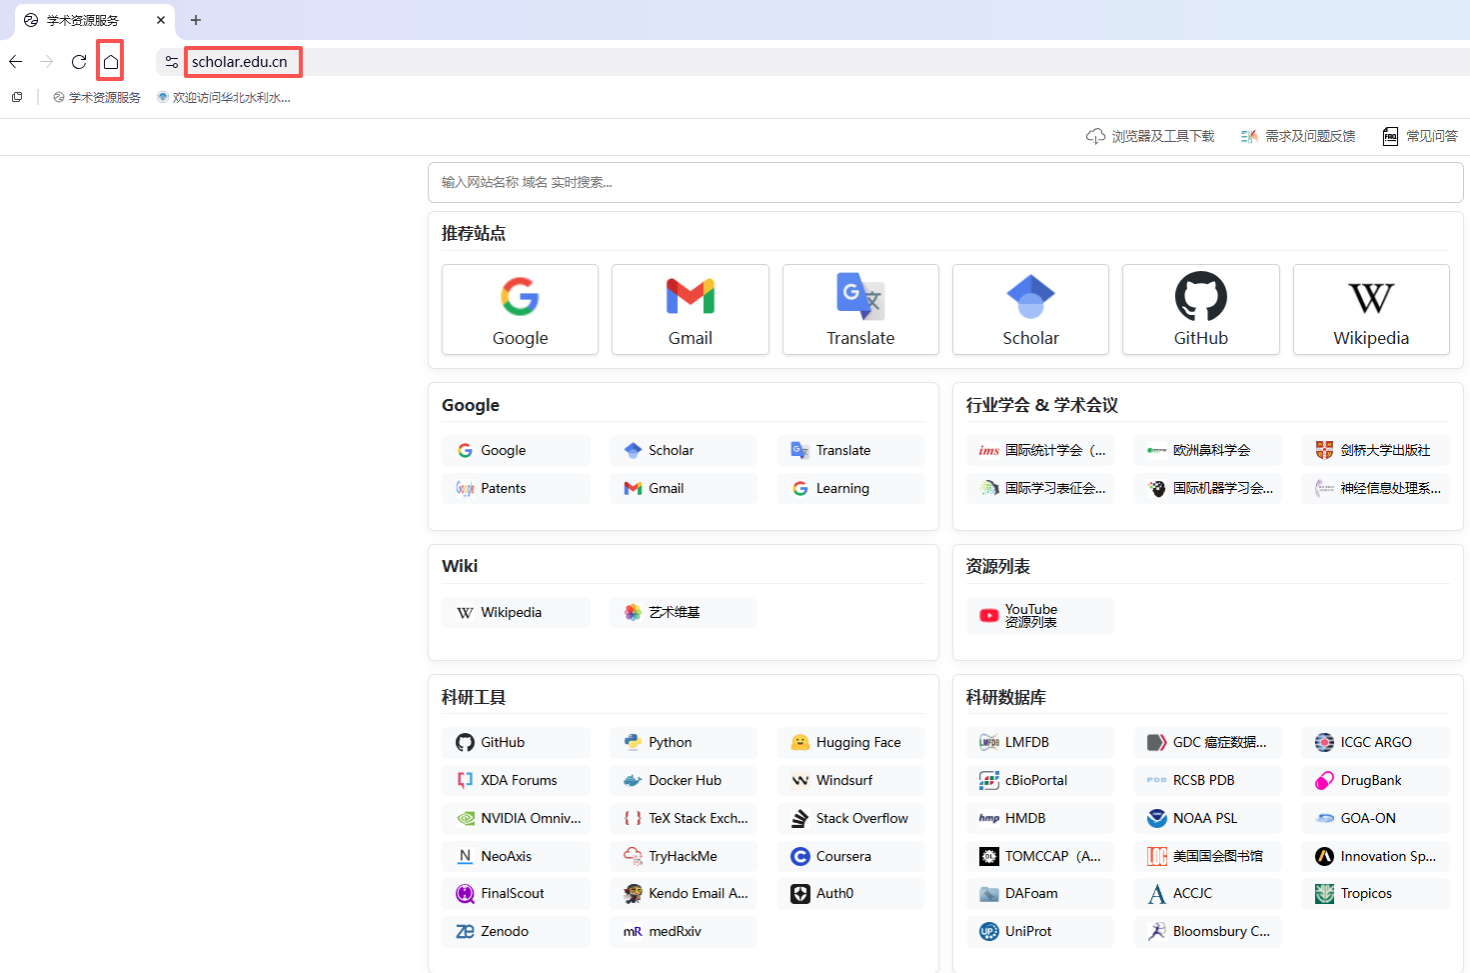Open a new browser tab
Screen dimensions: 1470x973
pyautogui.click(x=196, y=20)
